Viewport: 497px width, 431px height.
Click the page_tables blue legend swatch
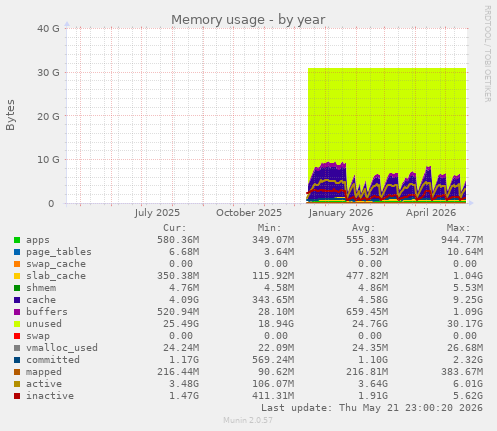click(x=17, y=252)
